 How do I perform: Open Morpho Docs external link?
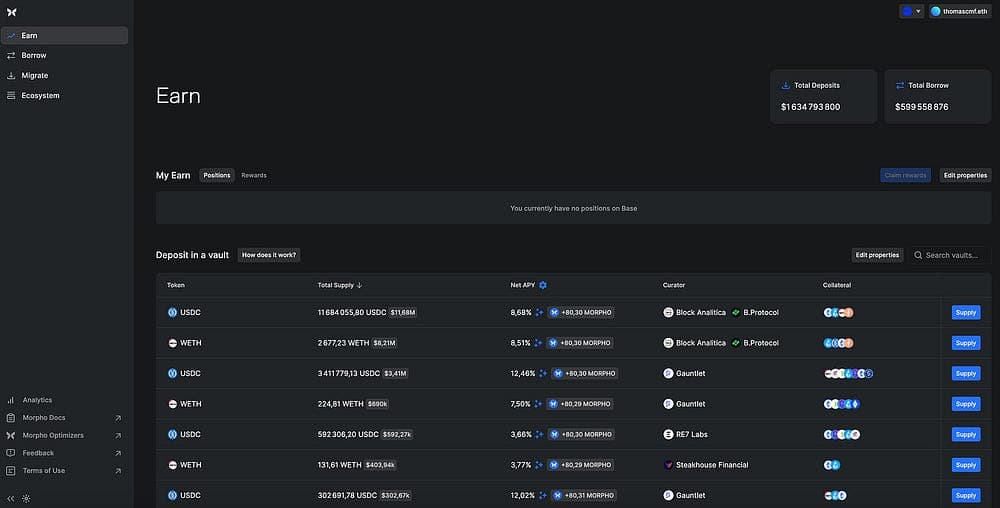point(64,417)
